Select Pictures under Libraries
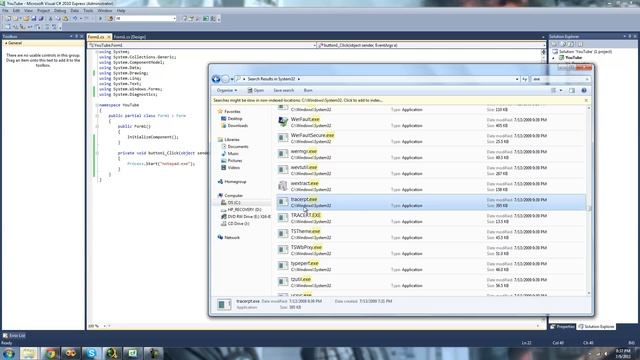The height and width of the screenshot is (360, 640). (x=231, y=160)
